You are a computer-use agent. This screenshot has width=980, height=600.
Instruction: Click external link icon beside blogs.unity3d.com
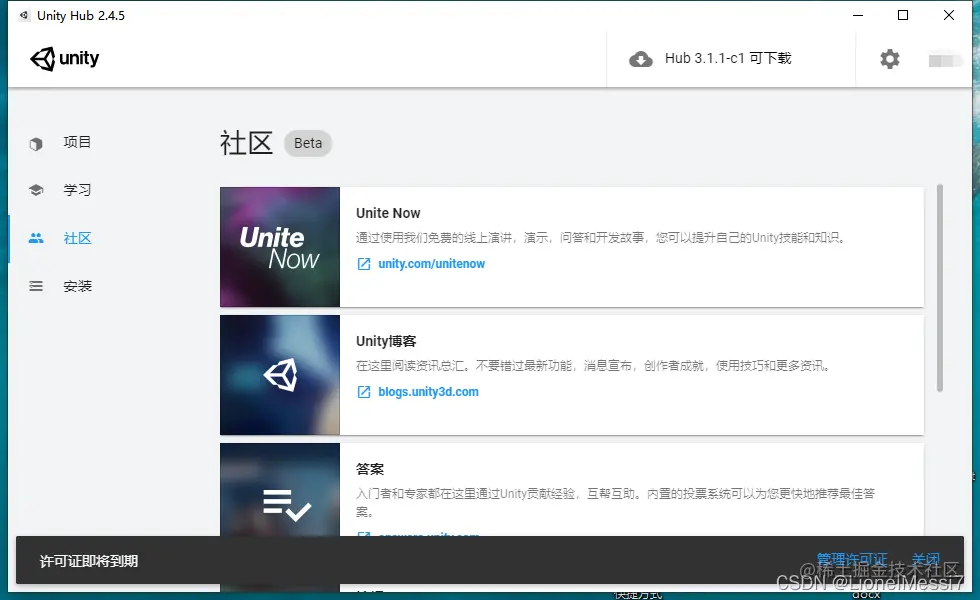pos(364,392)
